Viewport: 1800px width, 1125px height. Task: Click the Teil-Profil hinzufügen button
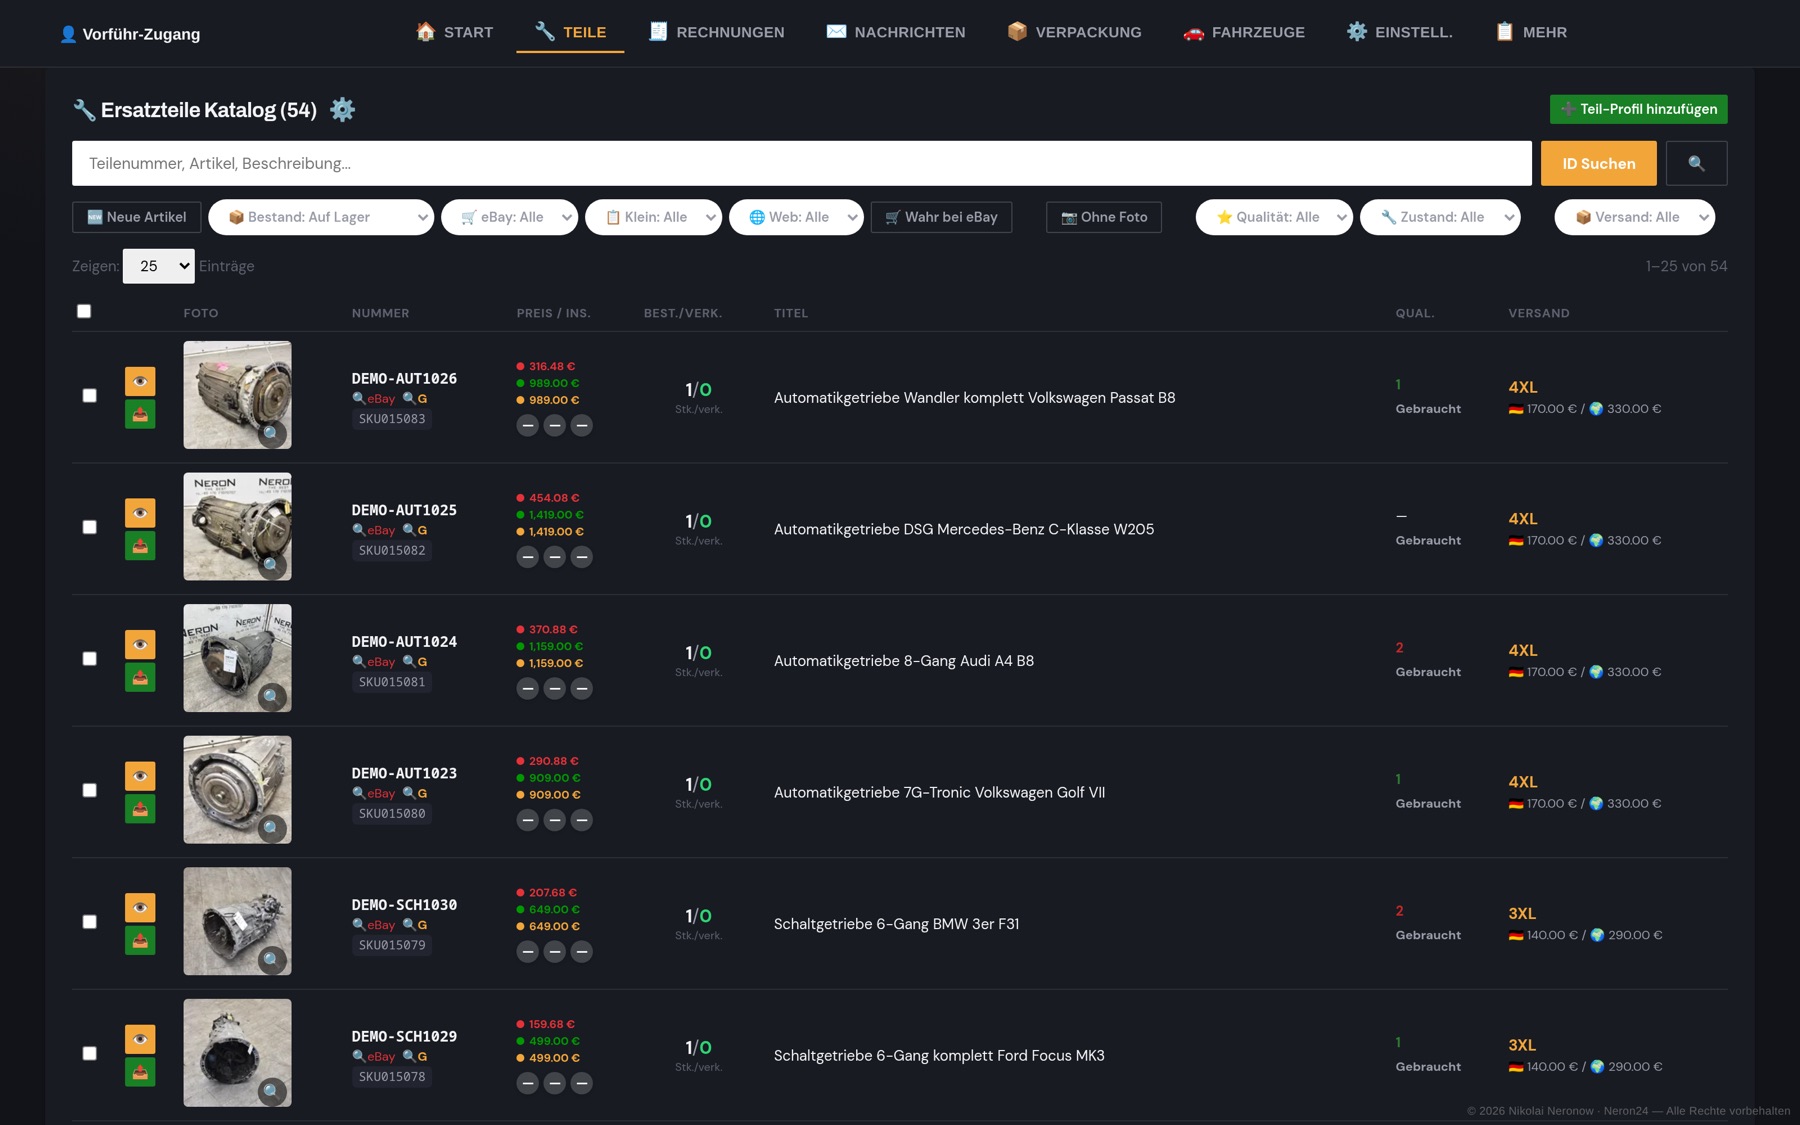(1638, 109)
